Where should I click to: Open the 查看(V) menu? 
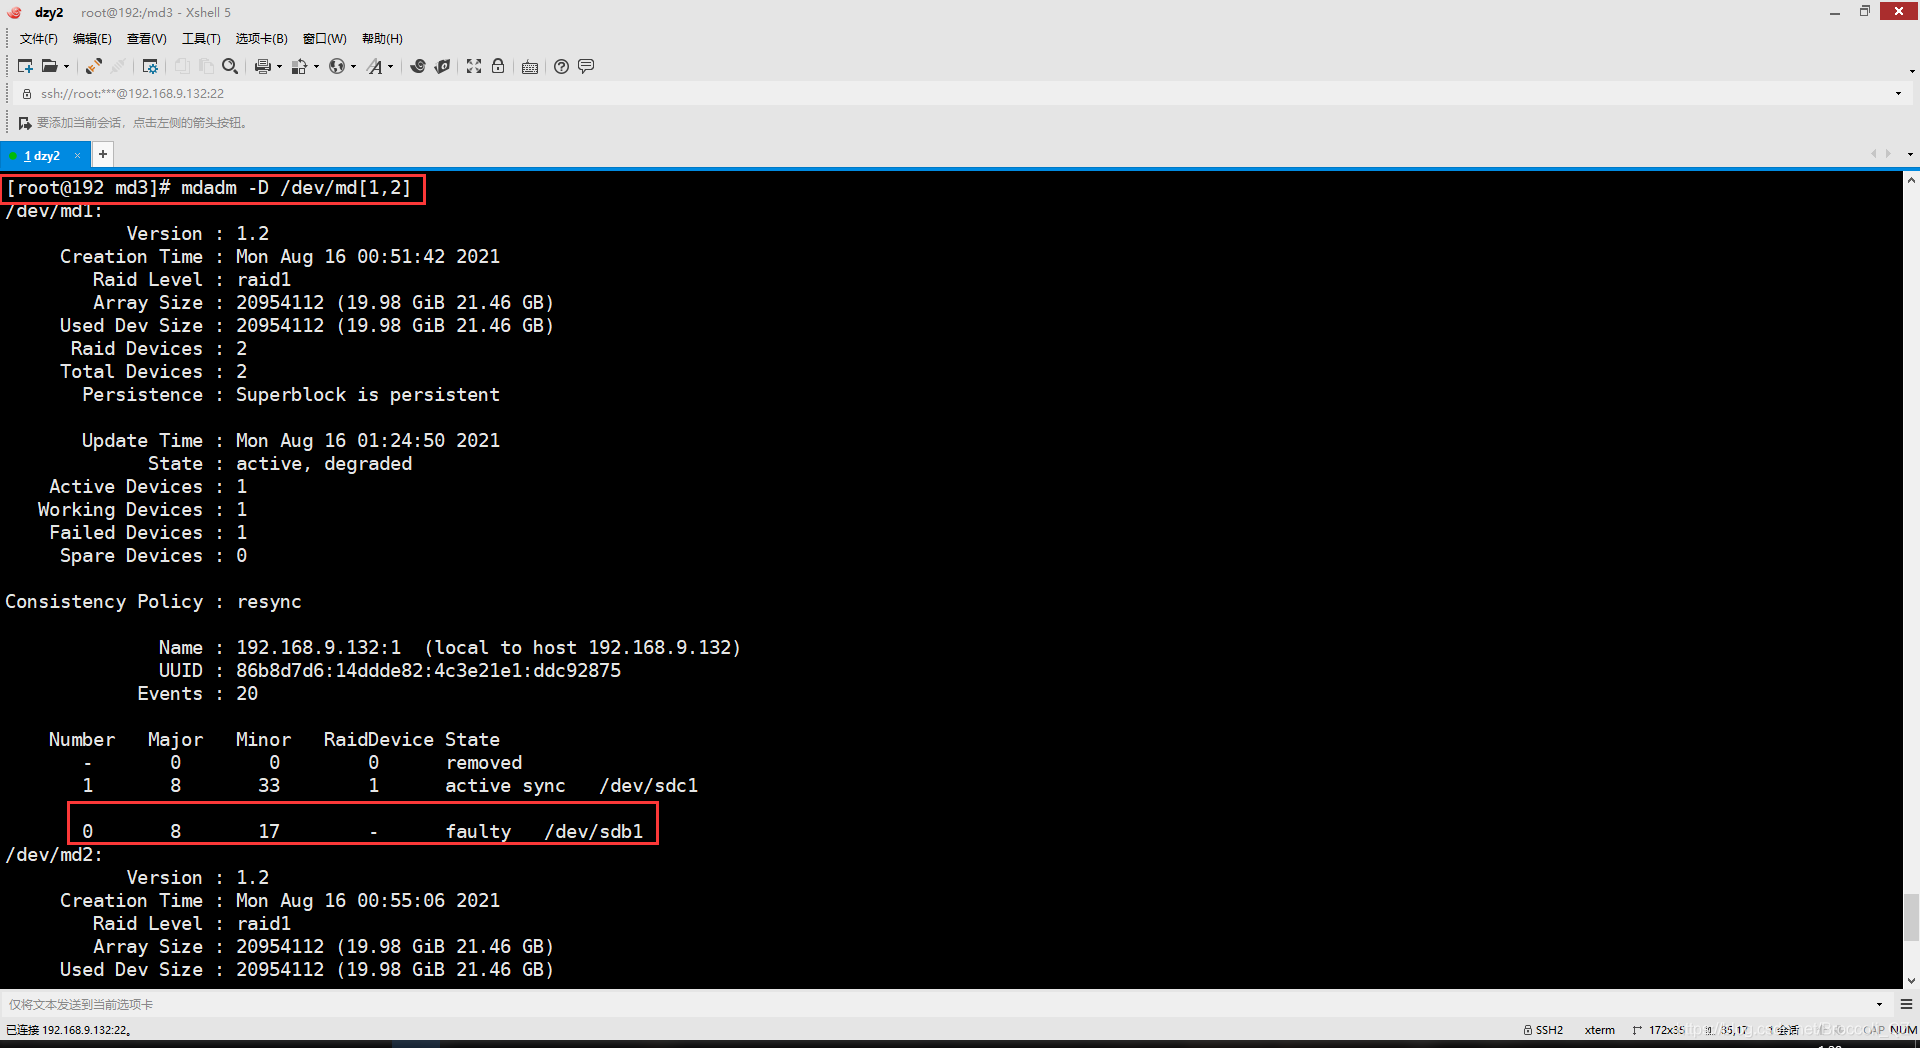tap(146, 39)
